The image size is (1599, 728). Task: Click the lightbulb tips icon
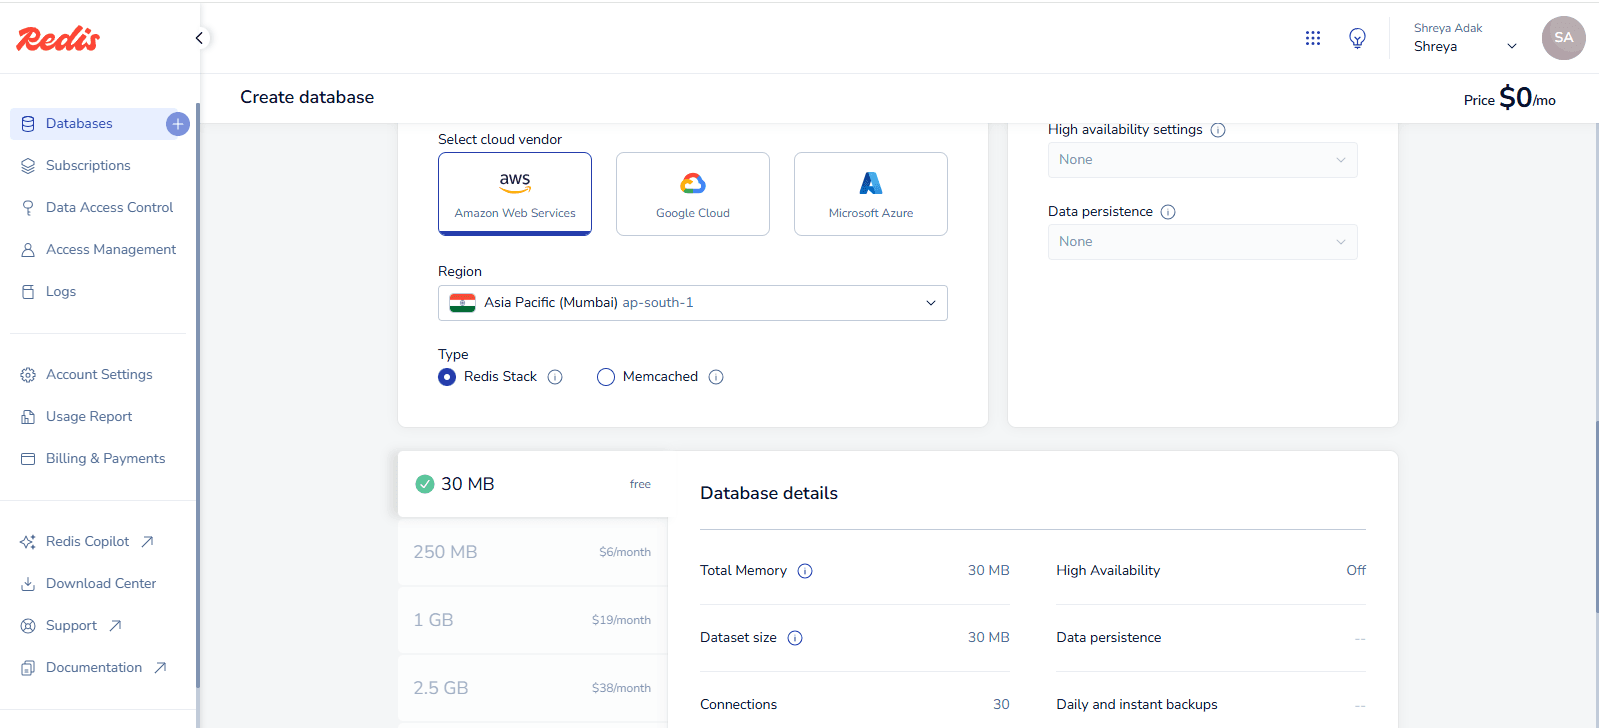click(1357, 38)
